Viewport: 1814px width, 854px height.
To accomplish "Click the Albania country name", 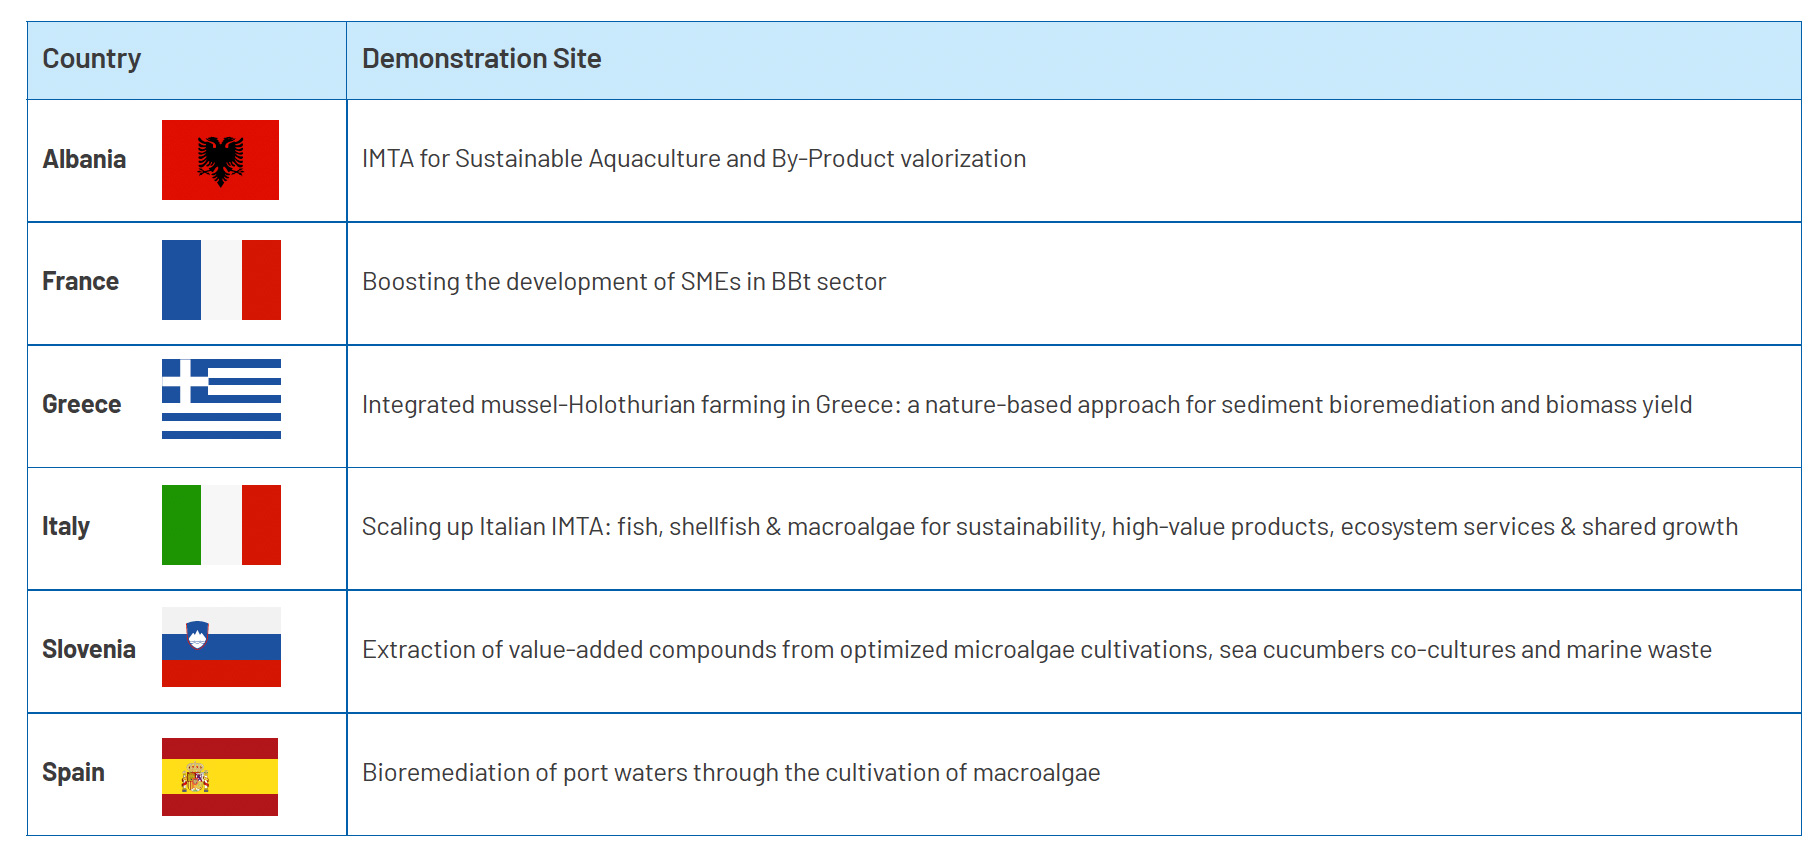I will click(x=84, y=160).
